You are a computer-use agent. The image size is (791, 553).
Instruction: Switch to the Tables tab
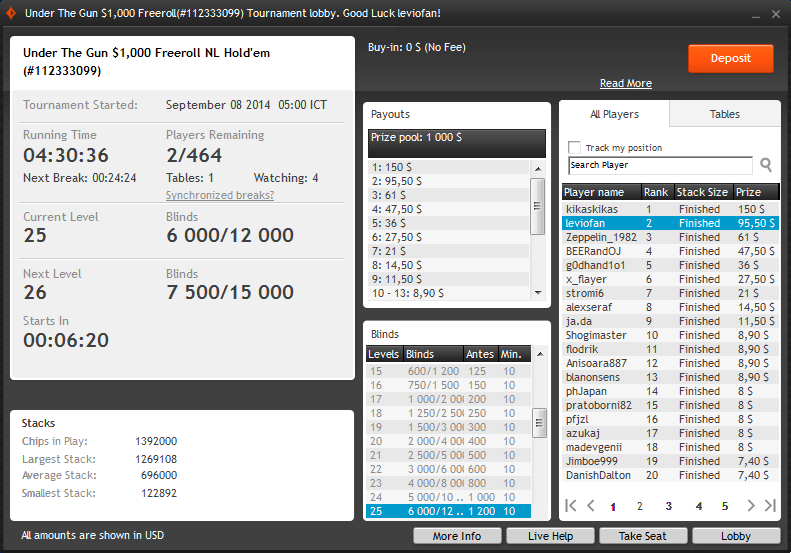(x=724, y=114)
